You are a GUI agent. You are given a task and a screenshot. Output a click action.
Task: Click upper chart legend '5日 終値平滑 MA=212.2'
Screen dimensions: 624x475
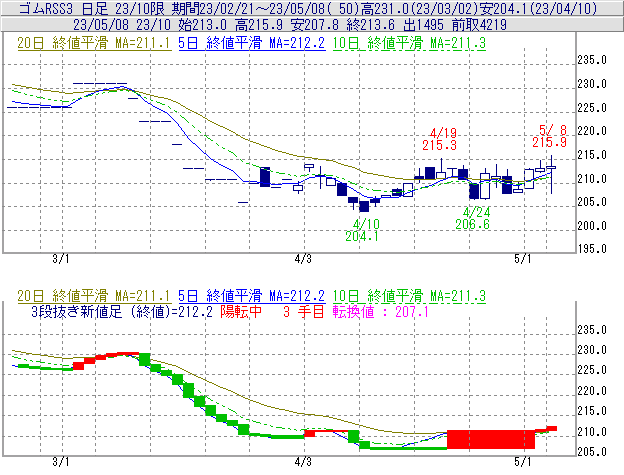252,43
